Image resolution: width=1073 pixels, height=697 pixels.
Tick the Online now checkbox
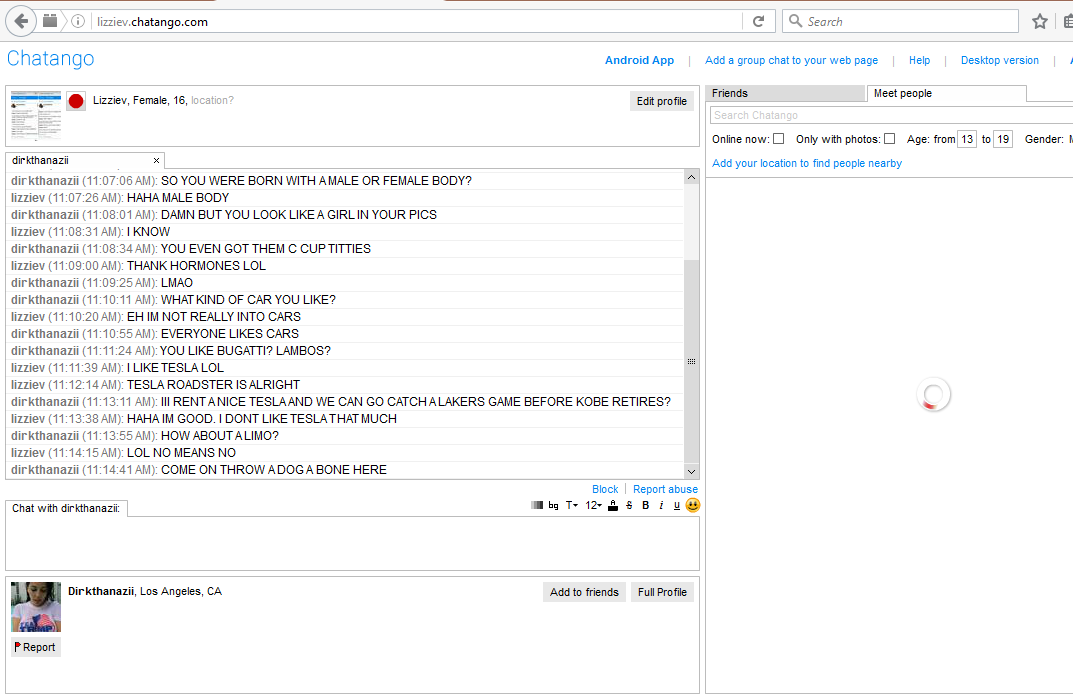point(779,139)
